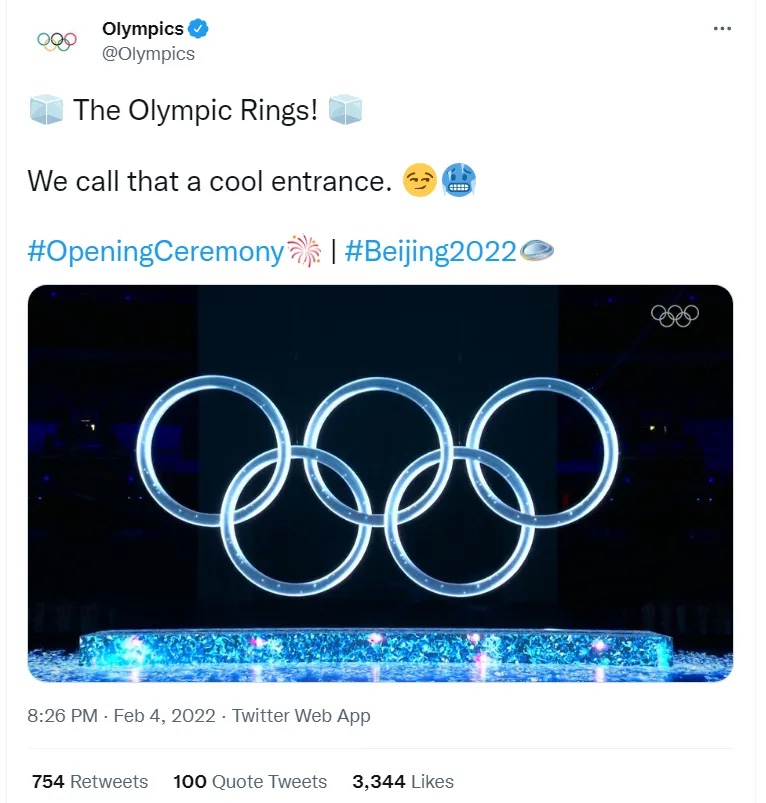This screenshot has height=803, width=766.
Task: Click the blue cold face emoji
Action: 455,181
